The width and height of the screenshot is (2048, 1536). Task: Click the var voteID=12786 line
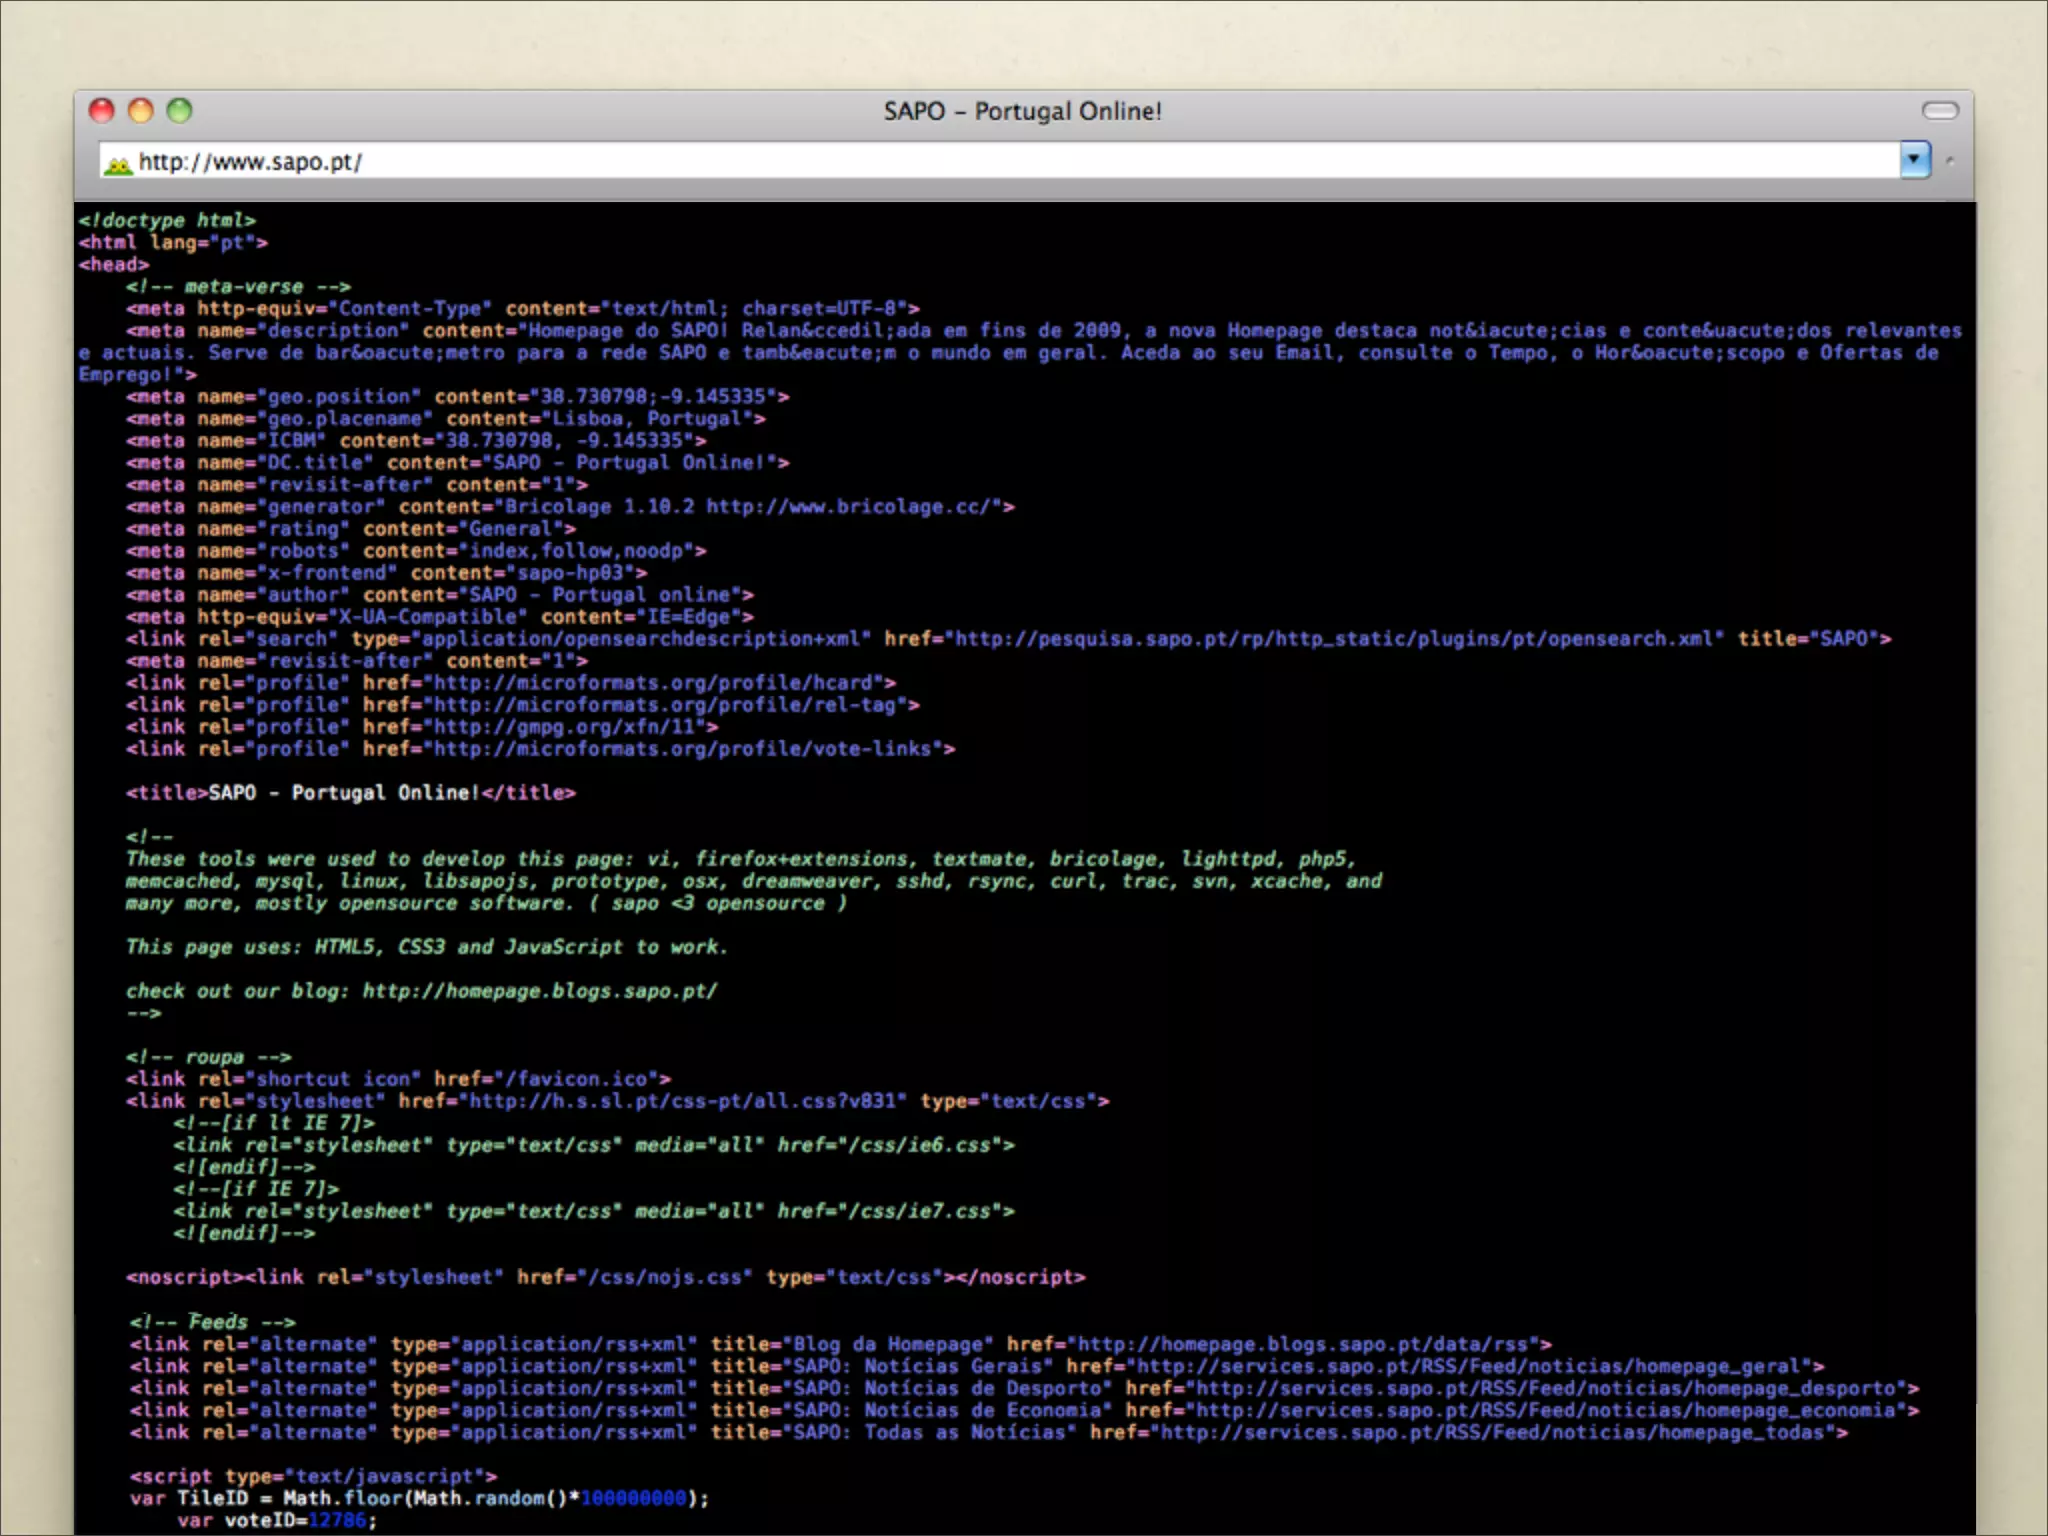point(276,1520)
